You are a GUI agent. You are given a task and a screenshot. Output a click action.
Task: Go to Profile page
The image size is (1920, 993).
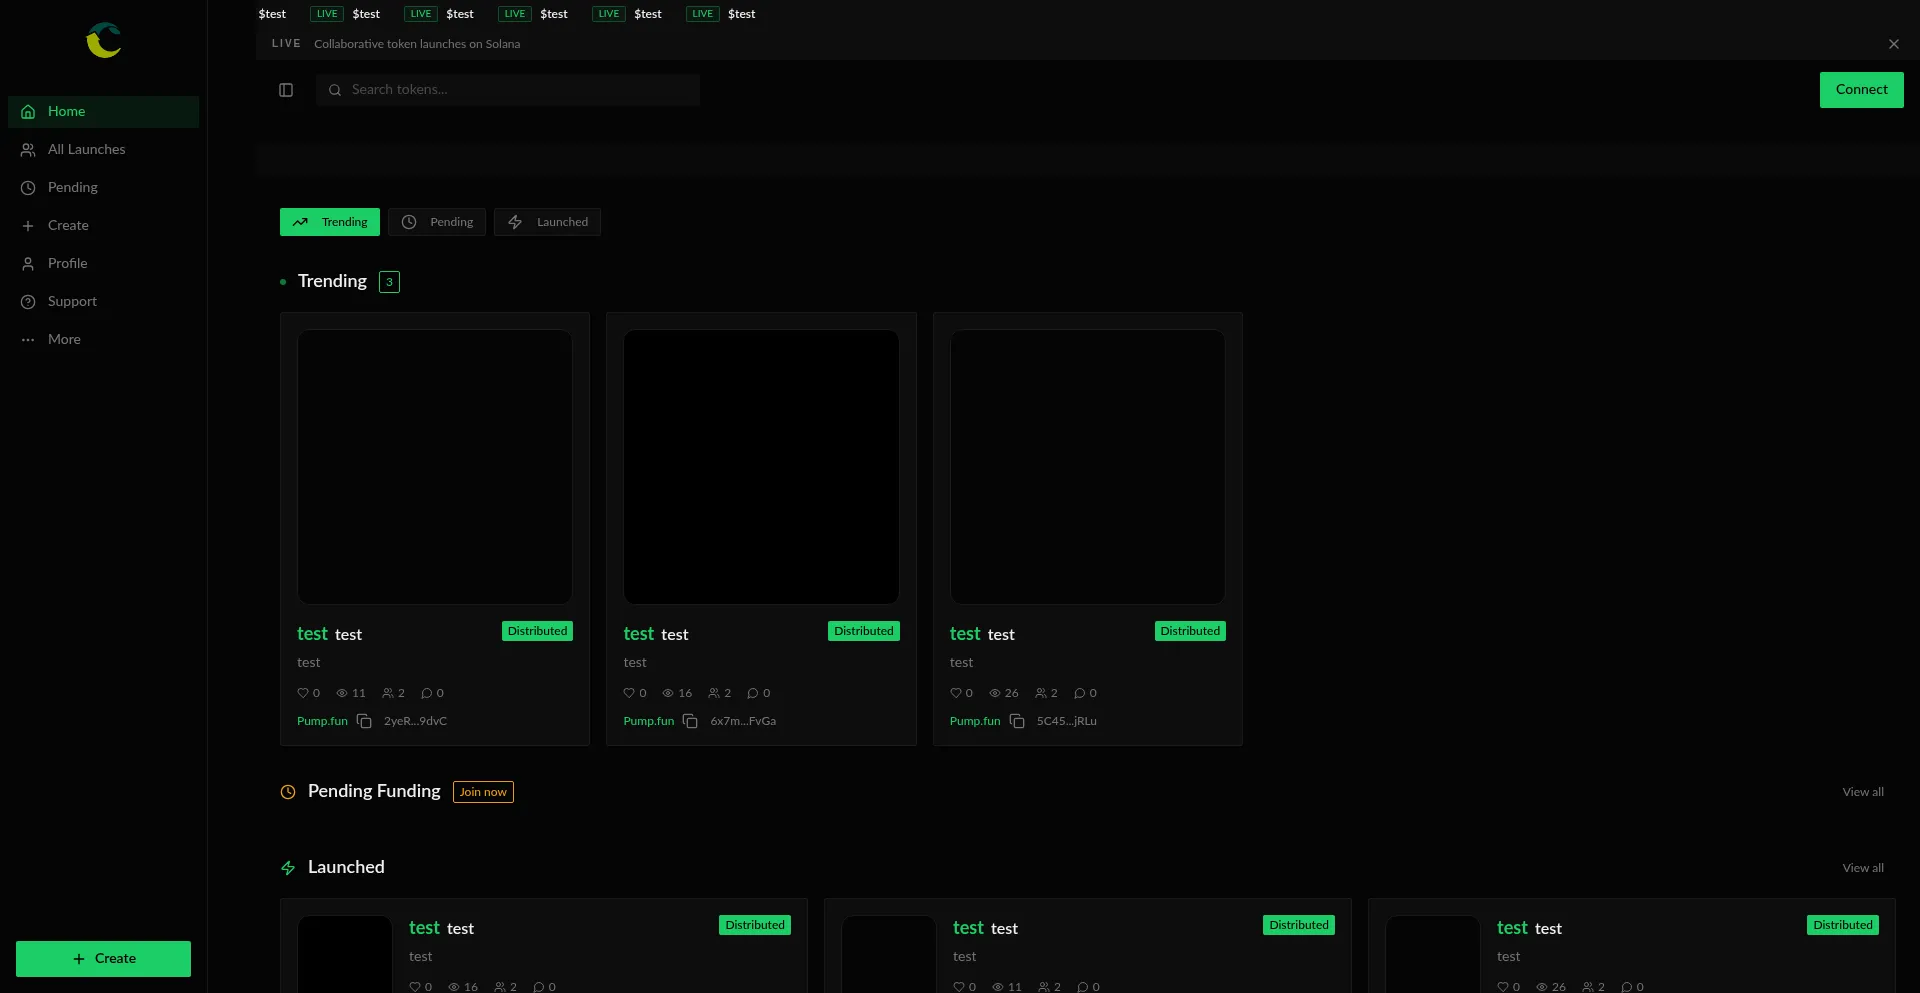[67, 263]
